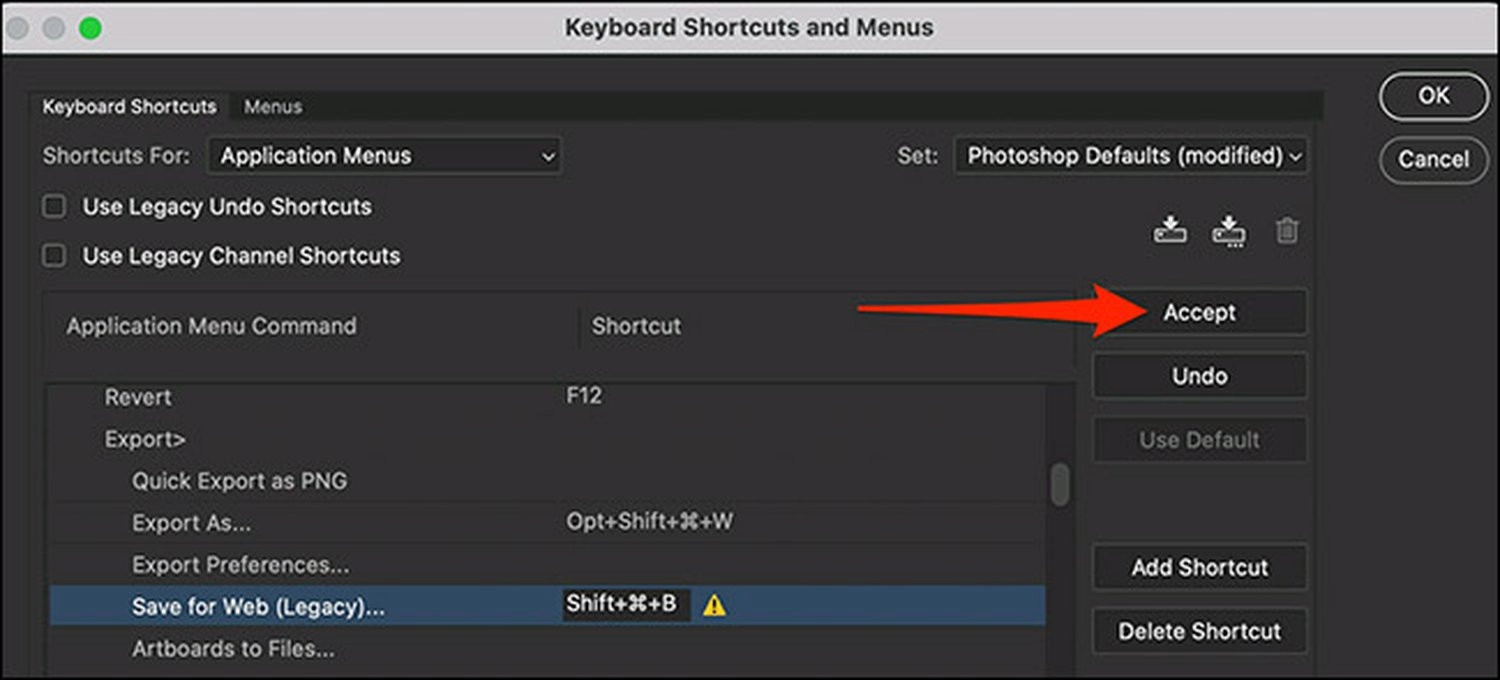This screenshot has height=680, width=1500.
Task: Click the Undo button
Action: (1199, 376)
